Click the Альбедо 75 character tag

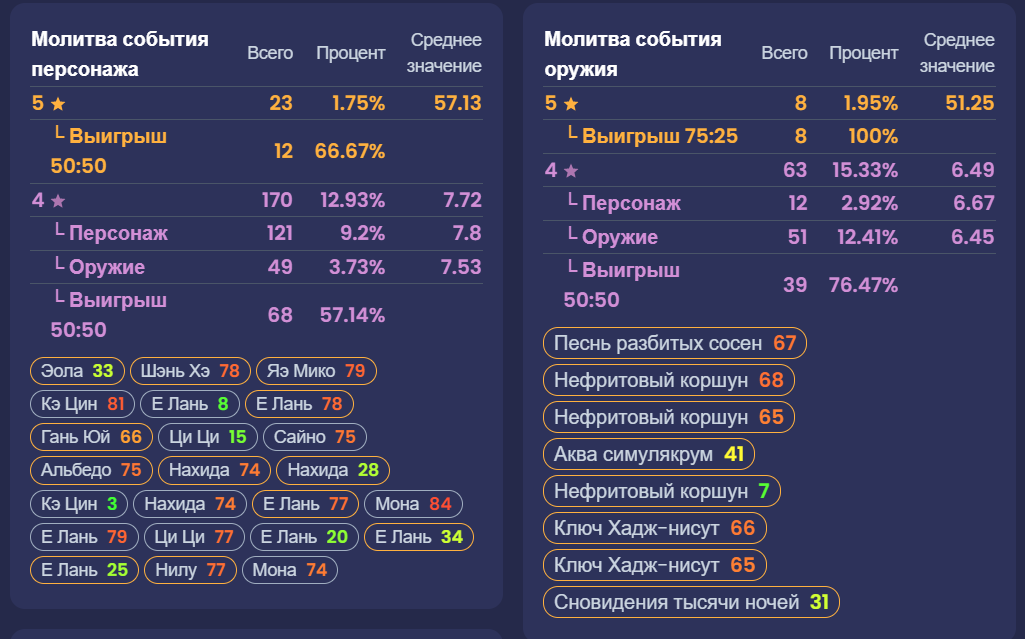coord(91,470)
